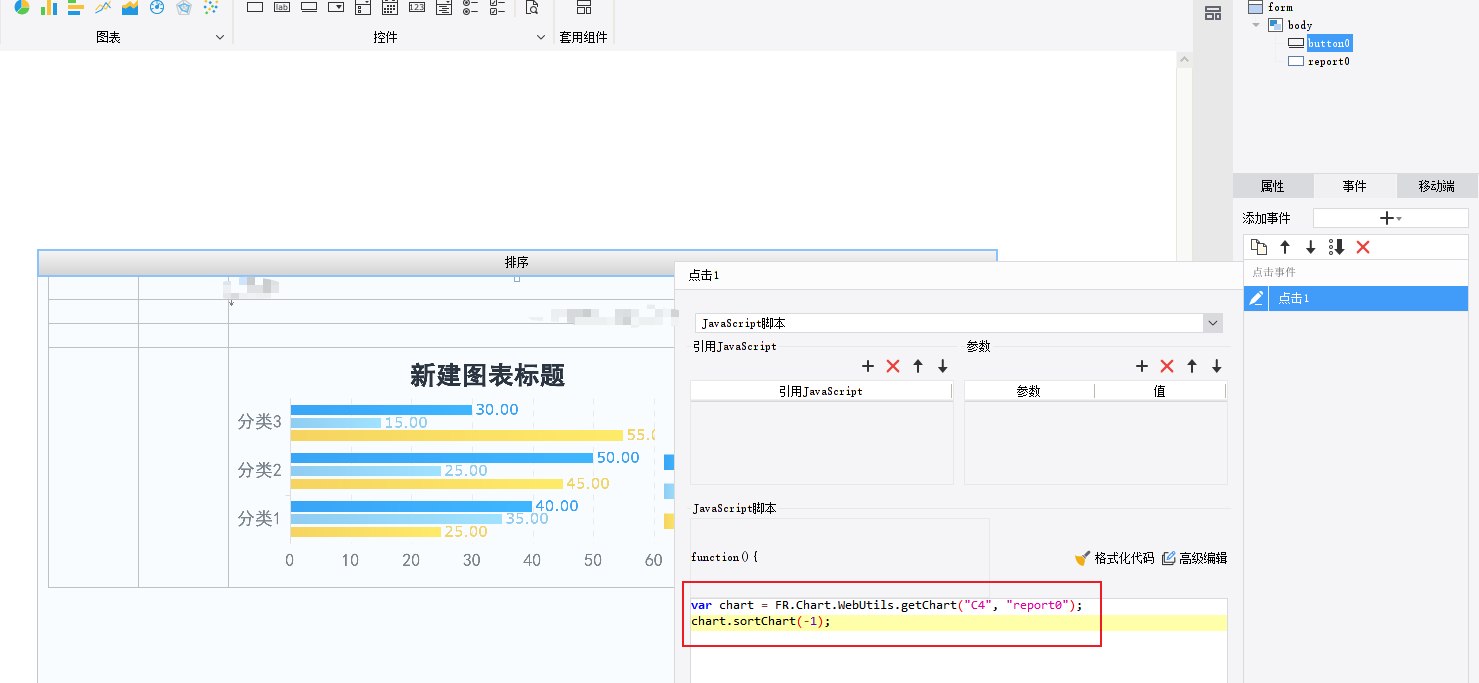Select report0 in the widget tree
Screen dimensions: 1479x683
click(1329, 61)
